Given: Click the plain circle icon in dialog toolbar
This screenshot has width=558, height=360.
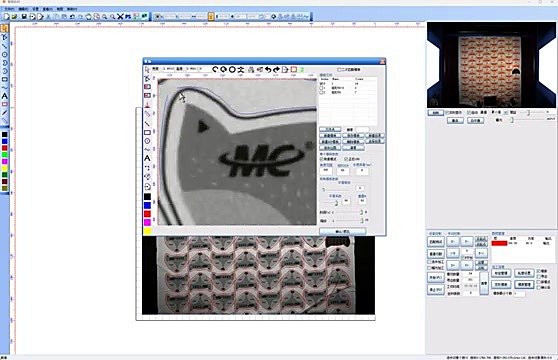Looking at the screenshot, I should point(232,69).
